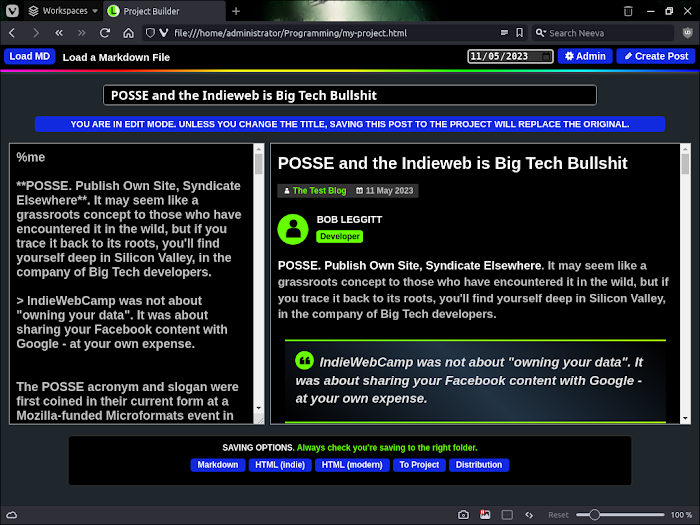700x525 pixels.
Task: Go to the browser home page
Action: [x=128, y=33]
